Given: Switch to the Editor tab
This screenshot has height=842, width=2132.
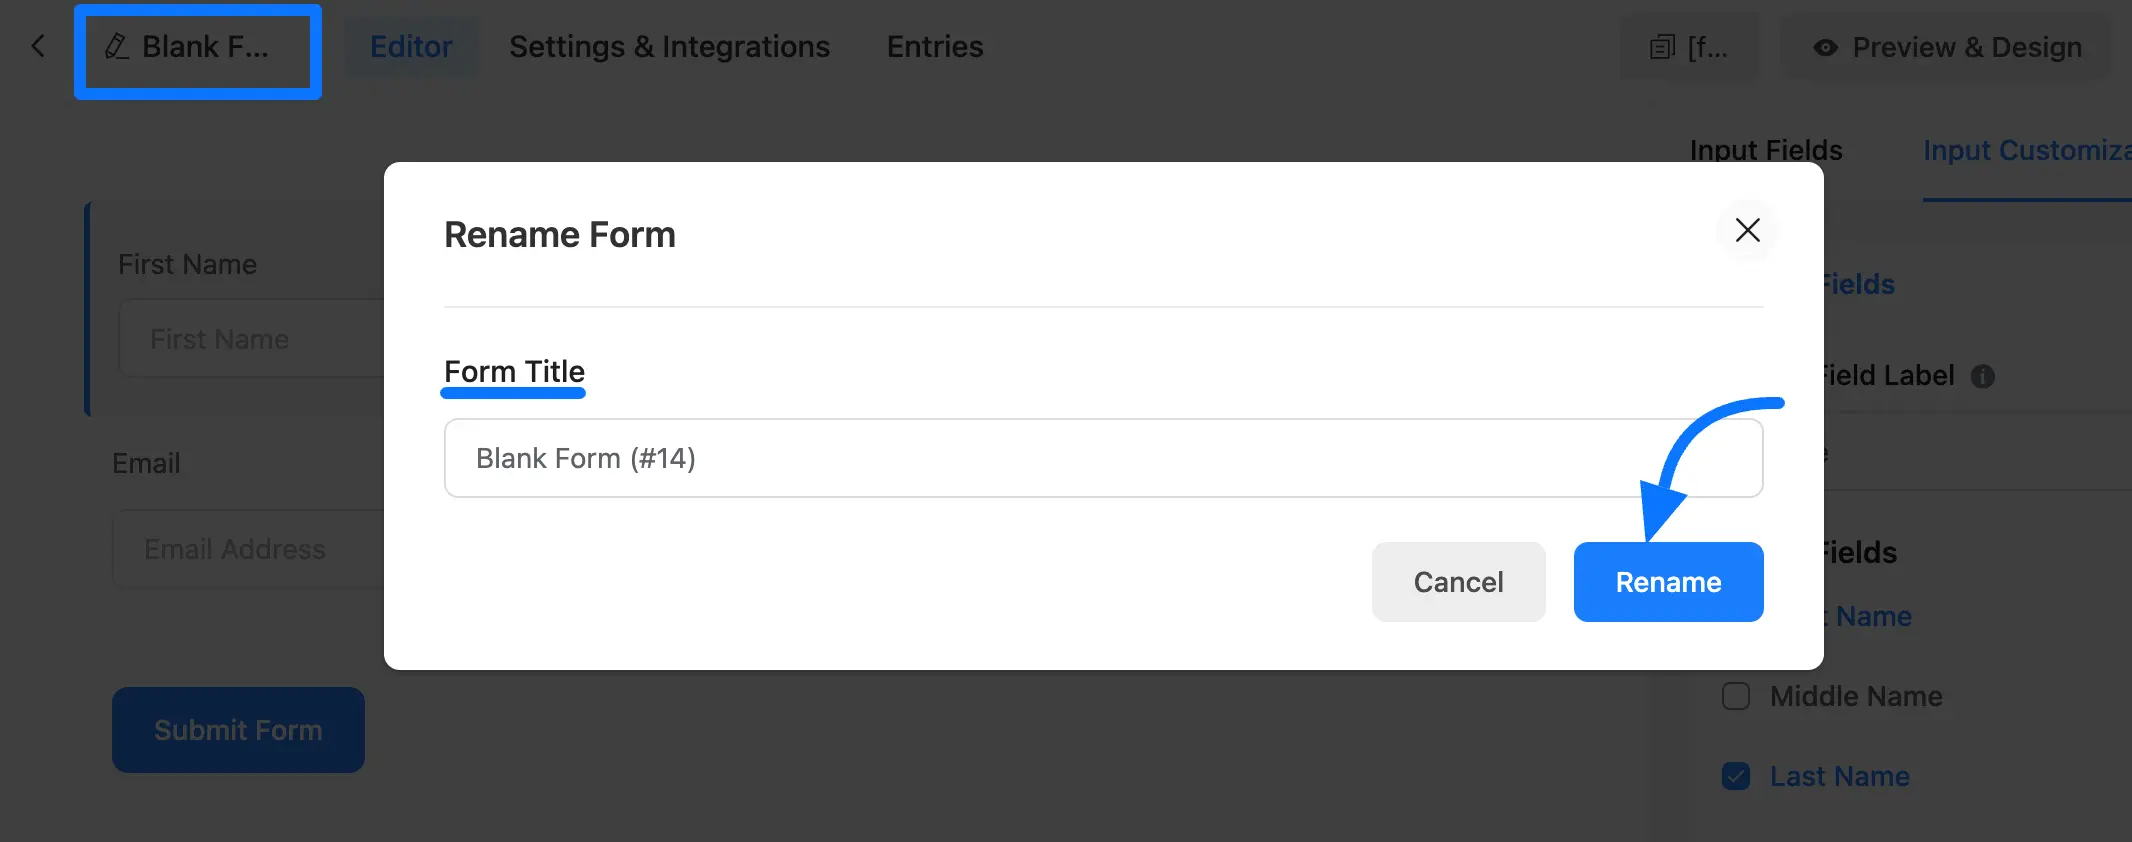Looking at the screenshot, I should coord(411,46).
